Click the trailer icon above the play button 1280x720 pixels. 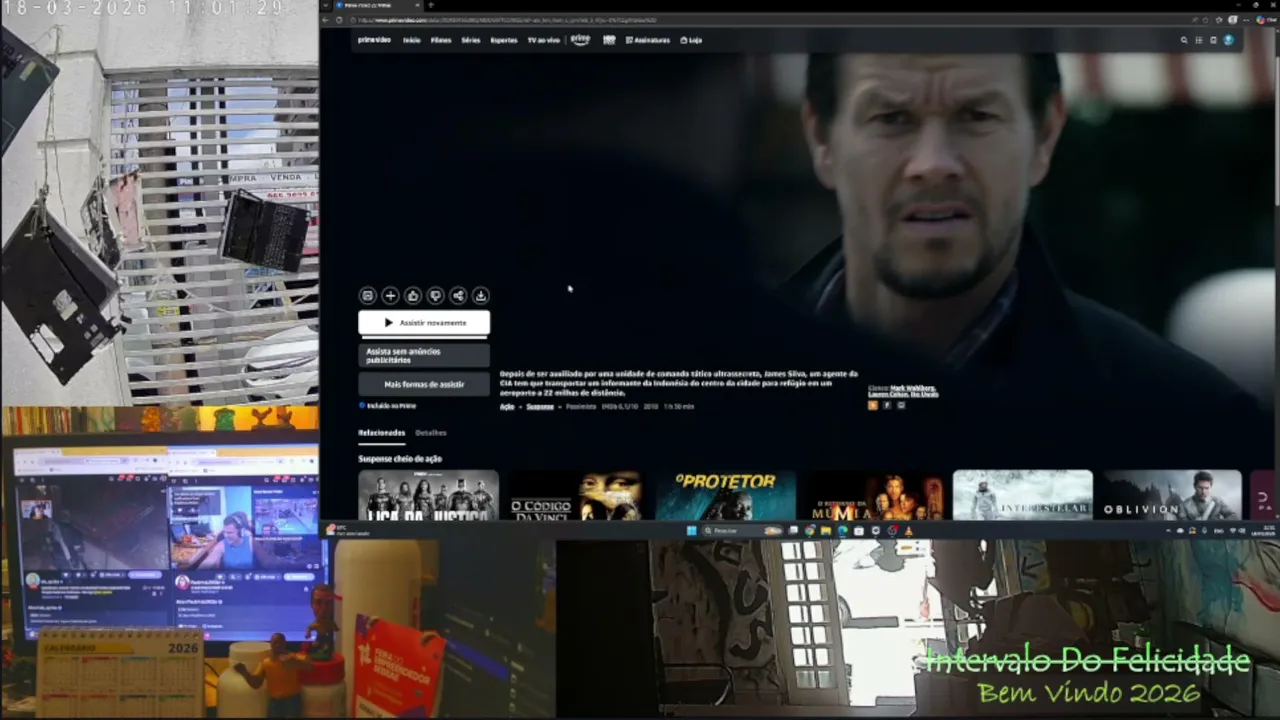[367, 296]
